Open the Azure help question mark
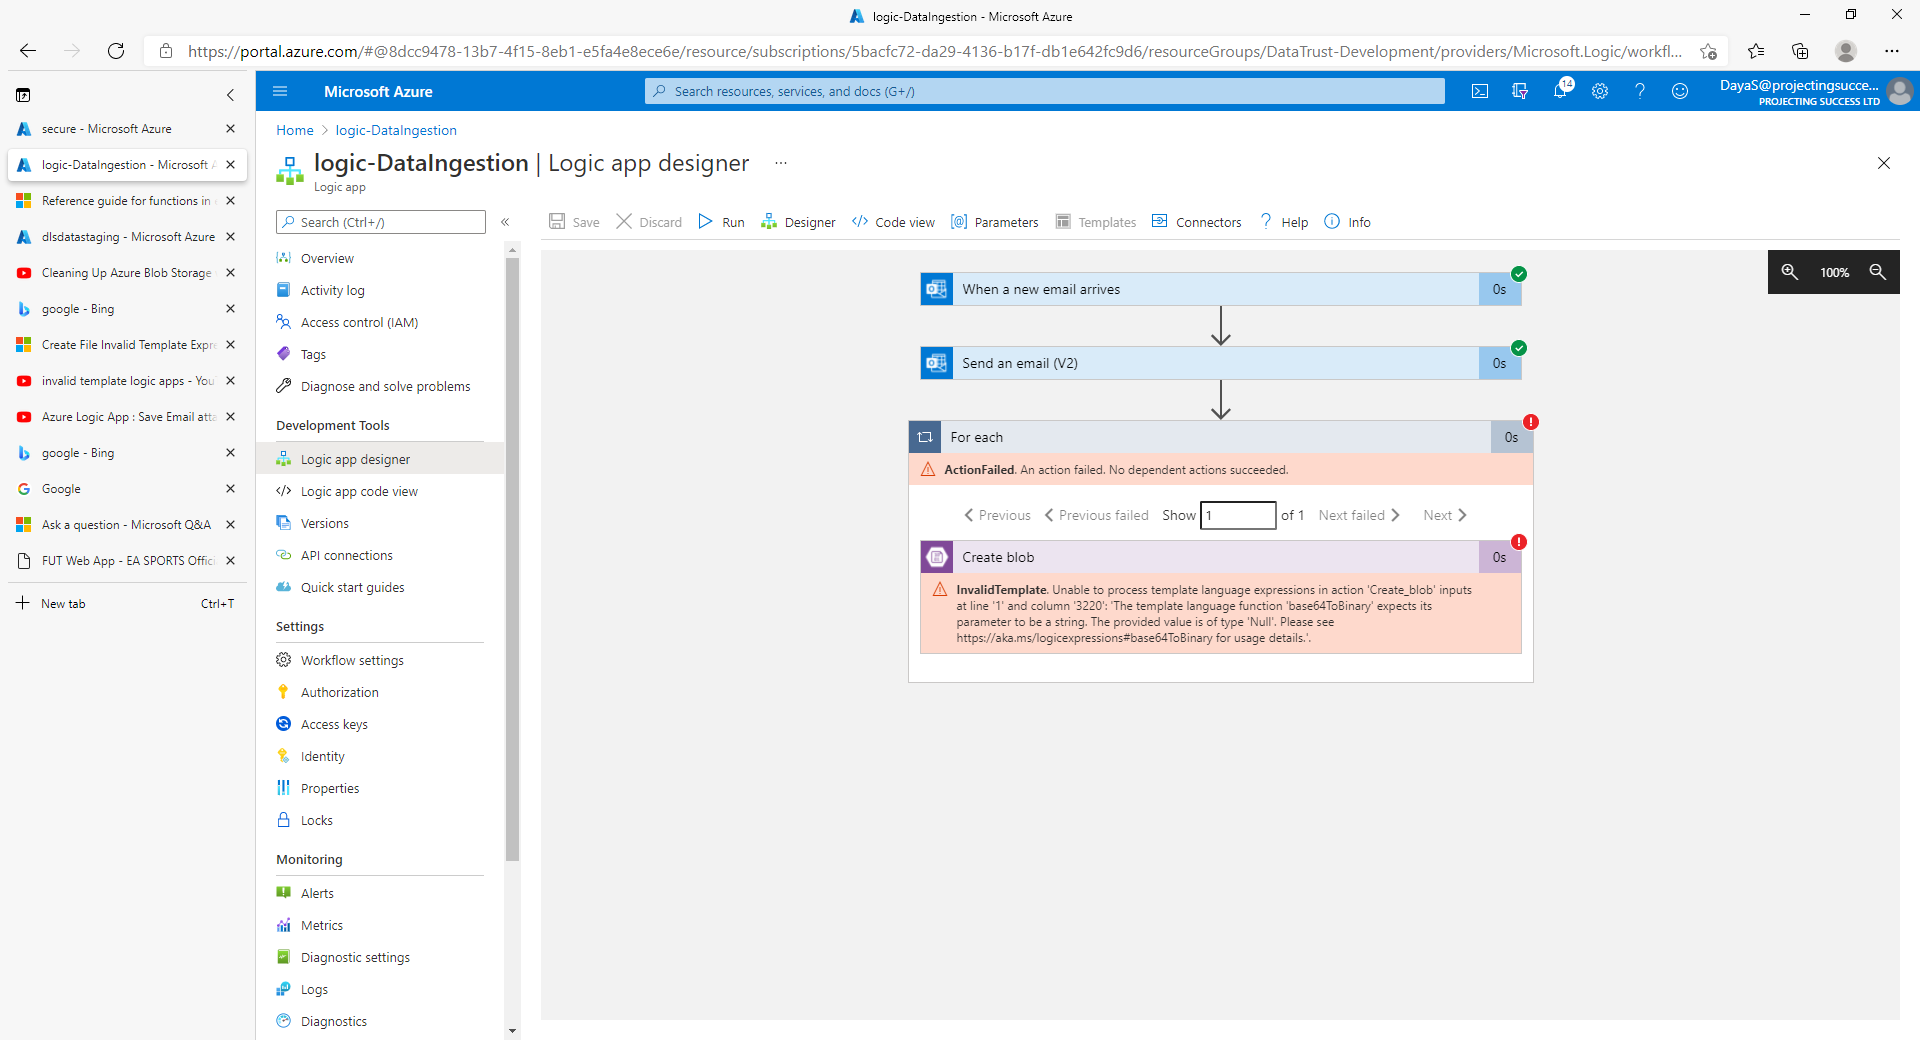This screenshot has width=1920, height=1040. click(1640, 91)
